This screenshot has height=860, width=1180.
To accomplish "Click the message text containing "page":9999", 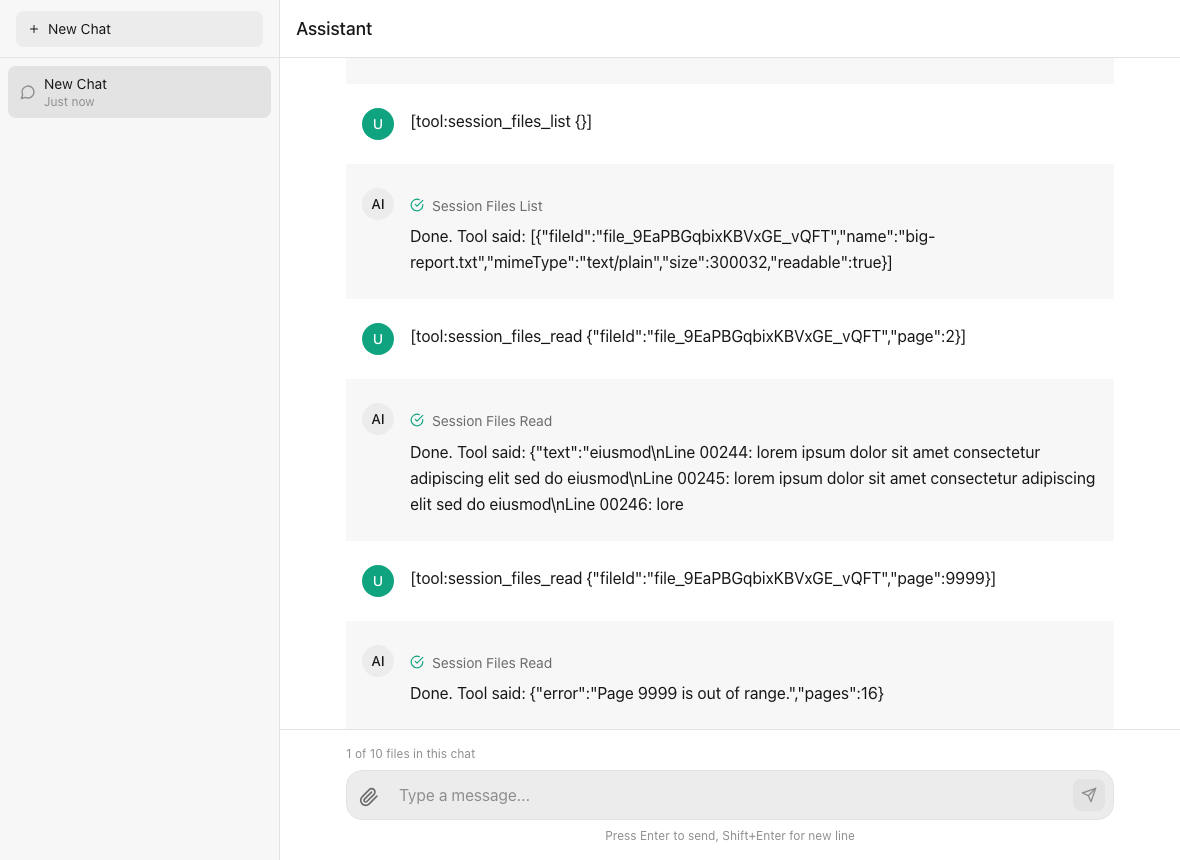I will [703, 579].
